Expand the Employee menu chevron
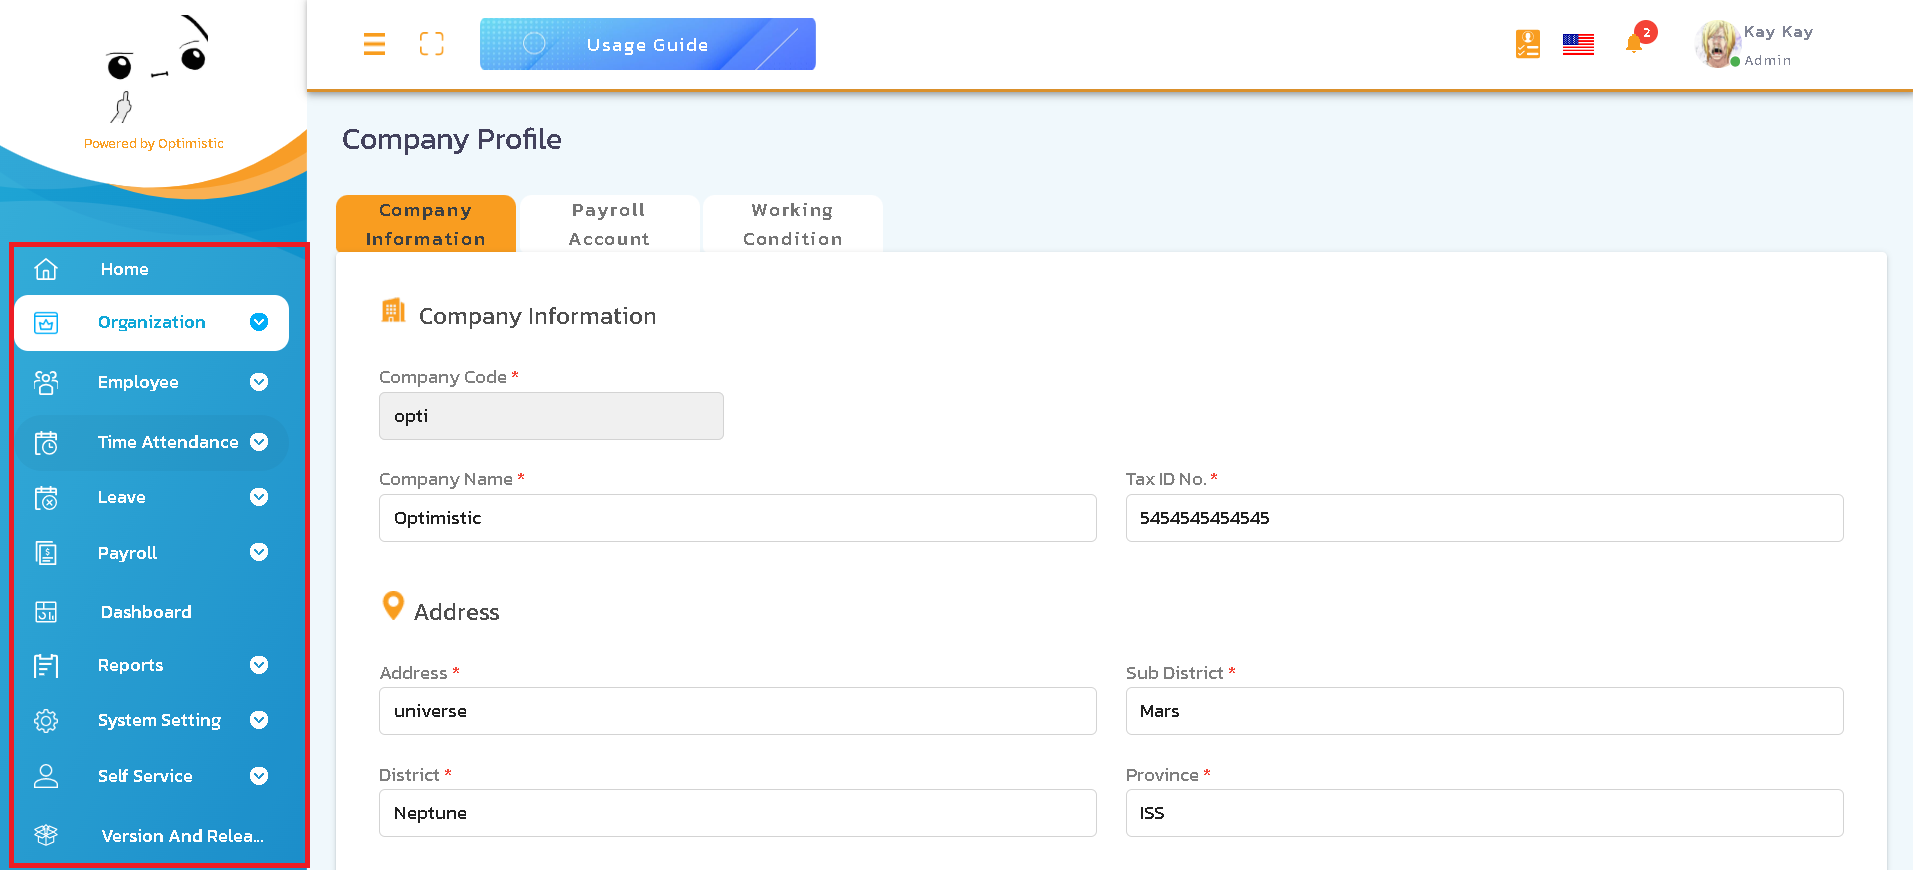 click(x=259, y=382)
